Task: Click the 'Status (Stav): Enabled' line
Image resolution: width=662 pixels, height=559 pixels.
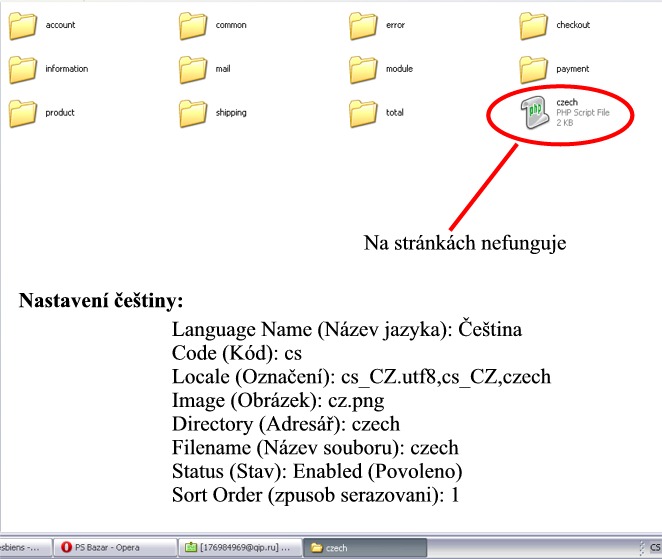Action: tap(317, 472)
